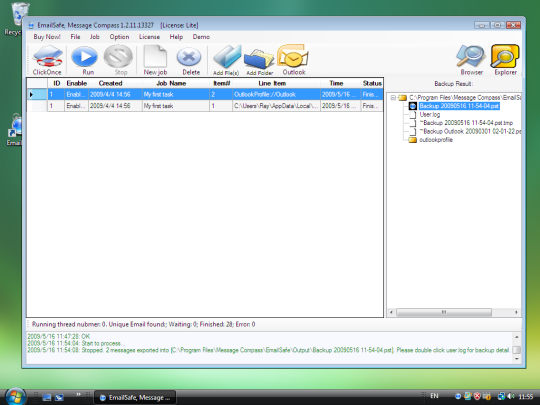Select ~Backup 20090516 11-54-04.pst.tmp tree item
Image resolution: width=540 pixels, height=405 pixels.
coord(466,123)
